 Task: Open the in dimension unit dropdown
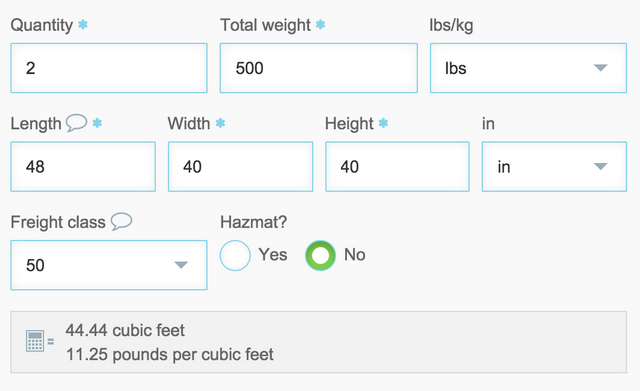coord(554,167)
